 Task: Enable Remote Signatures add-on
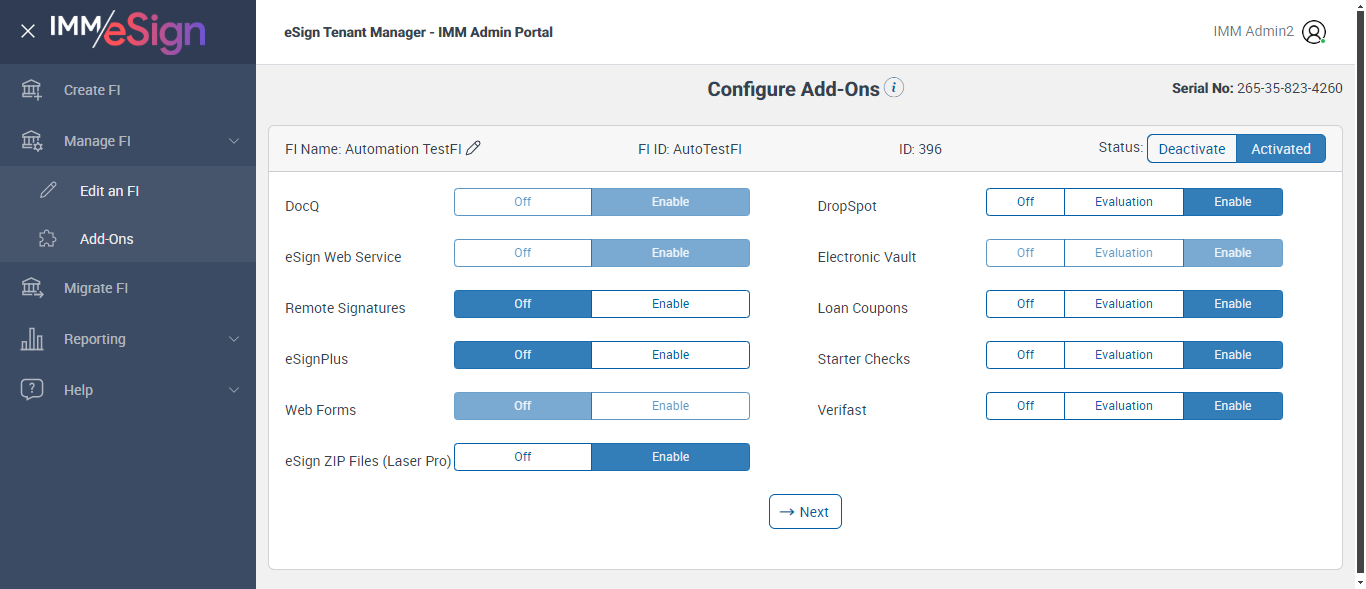point(670,304)
